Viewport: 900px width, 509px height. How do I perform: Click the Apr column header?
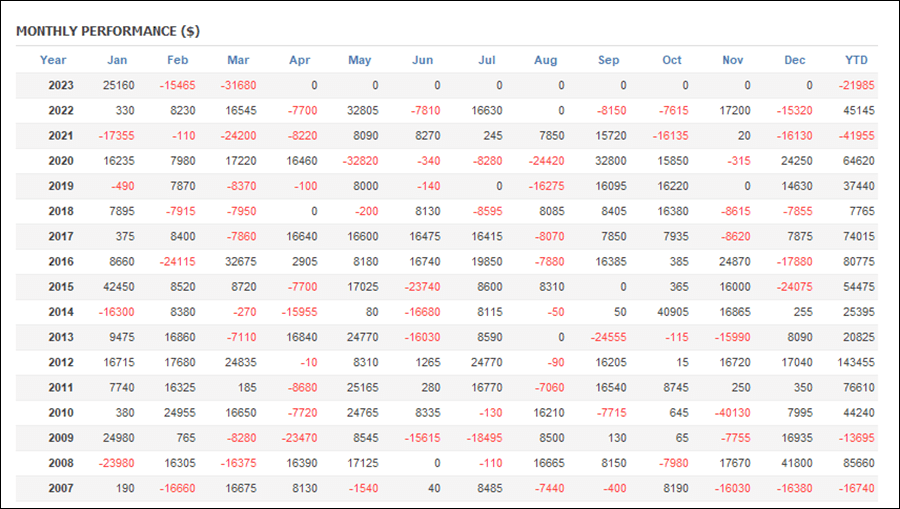300,60
